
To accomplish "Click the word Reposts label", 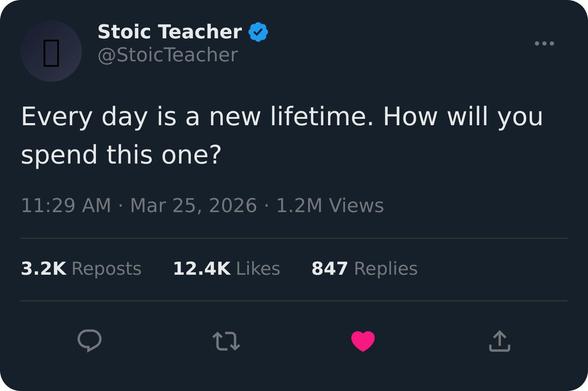I will tap(107, 269).
